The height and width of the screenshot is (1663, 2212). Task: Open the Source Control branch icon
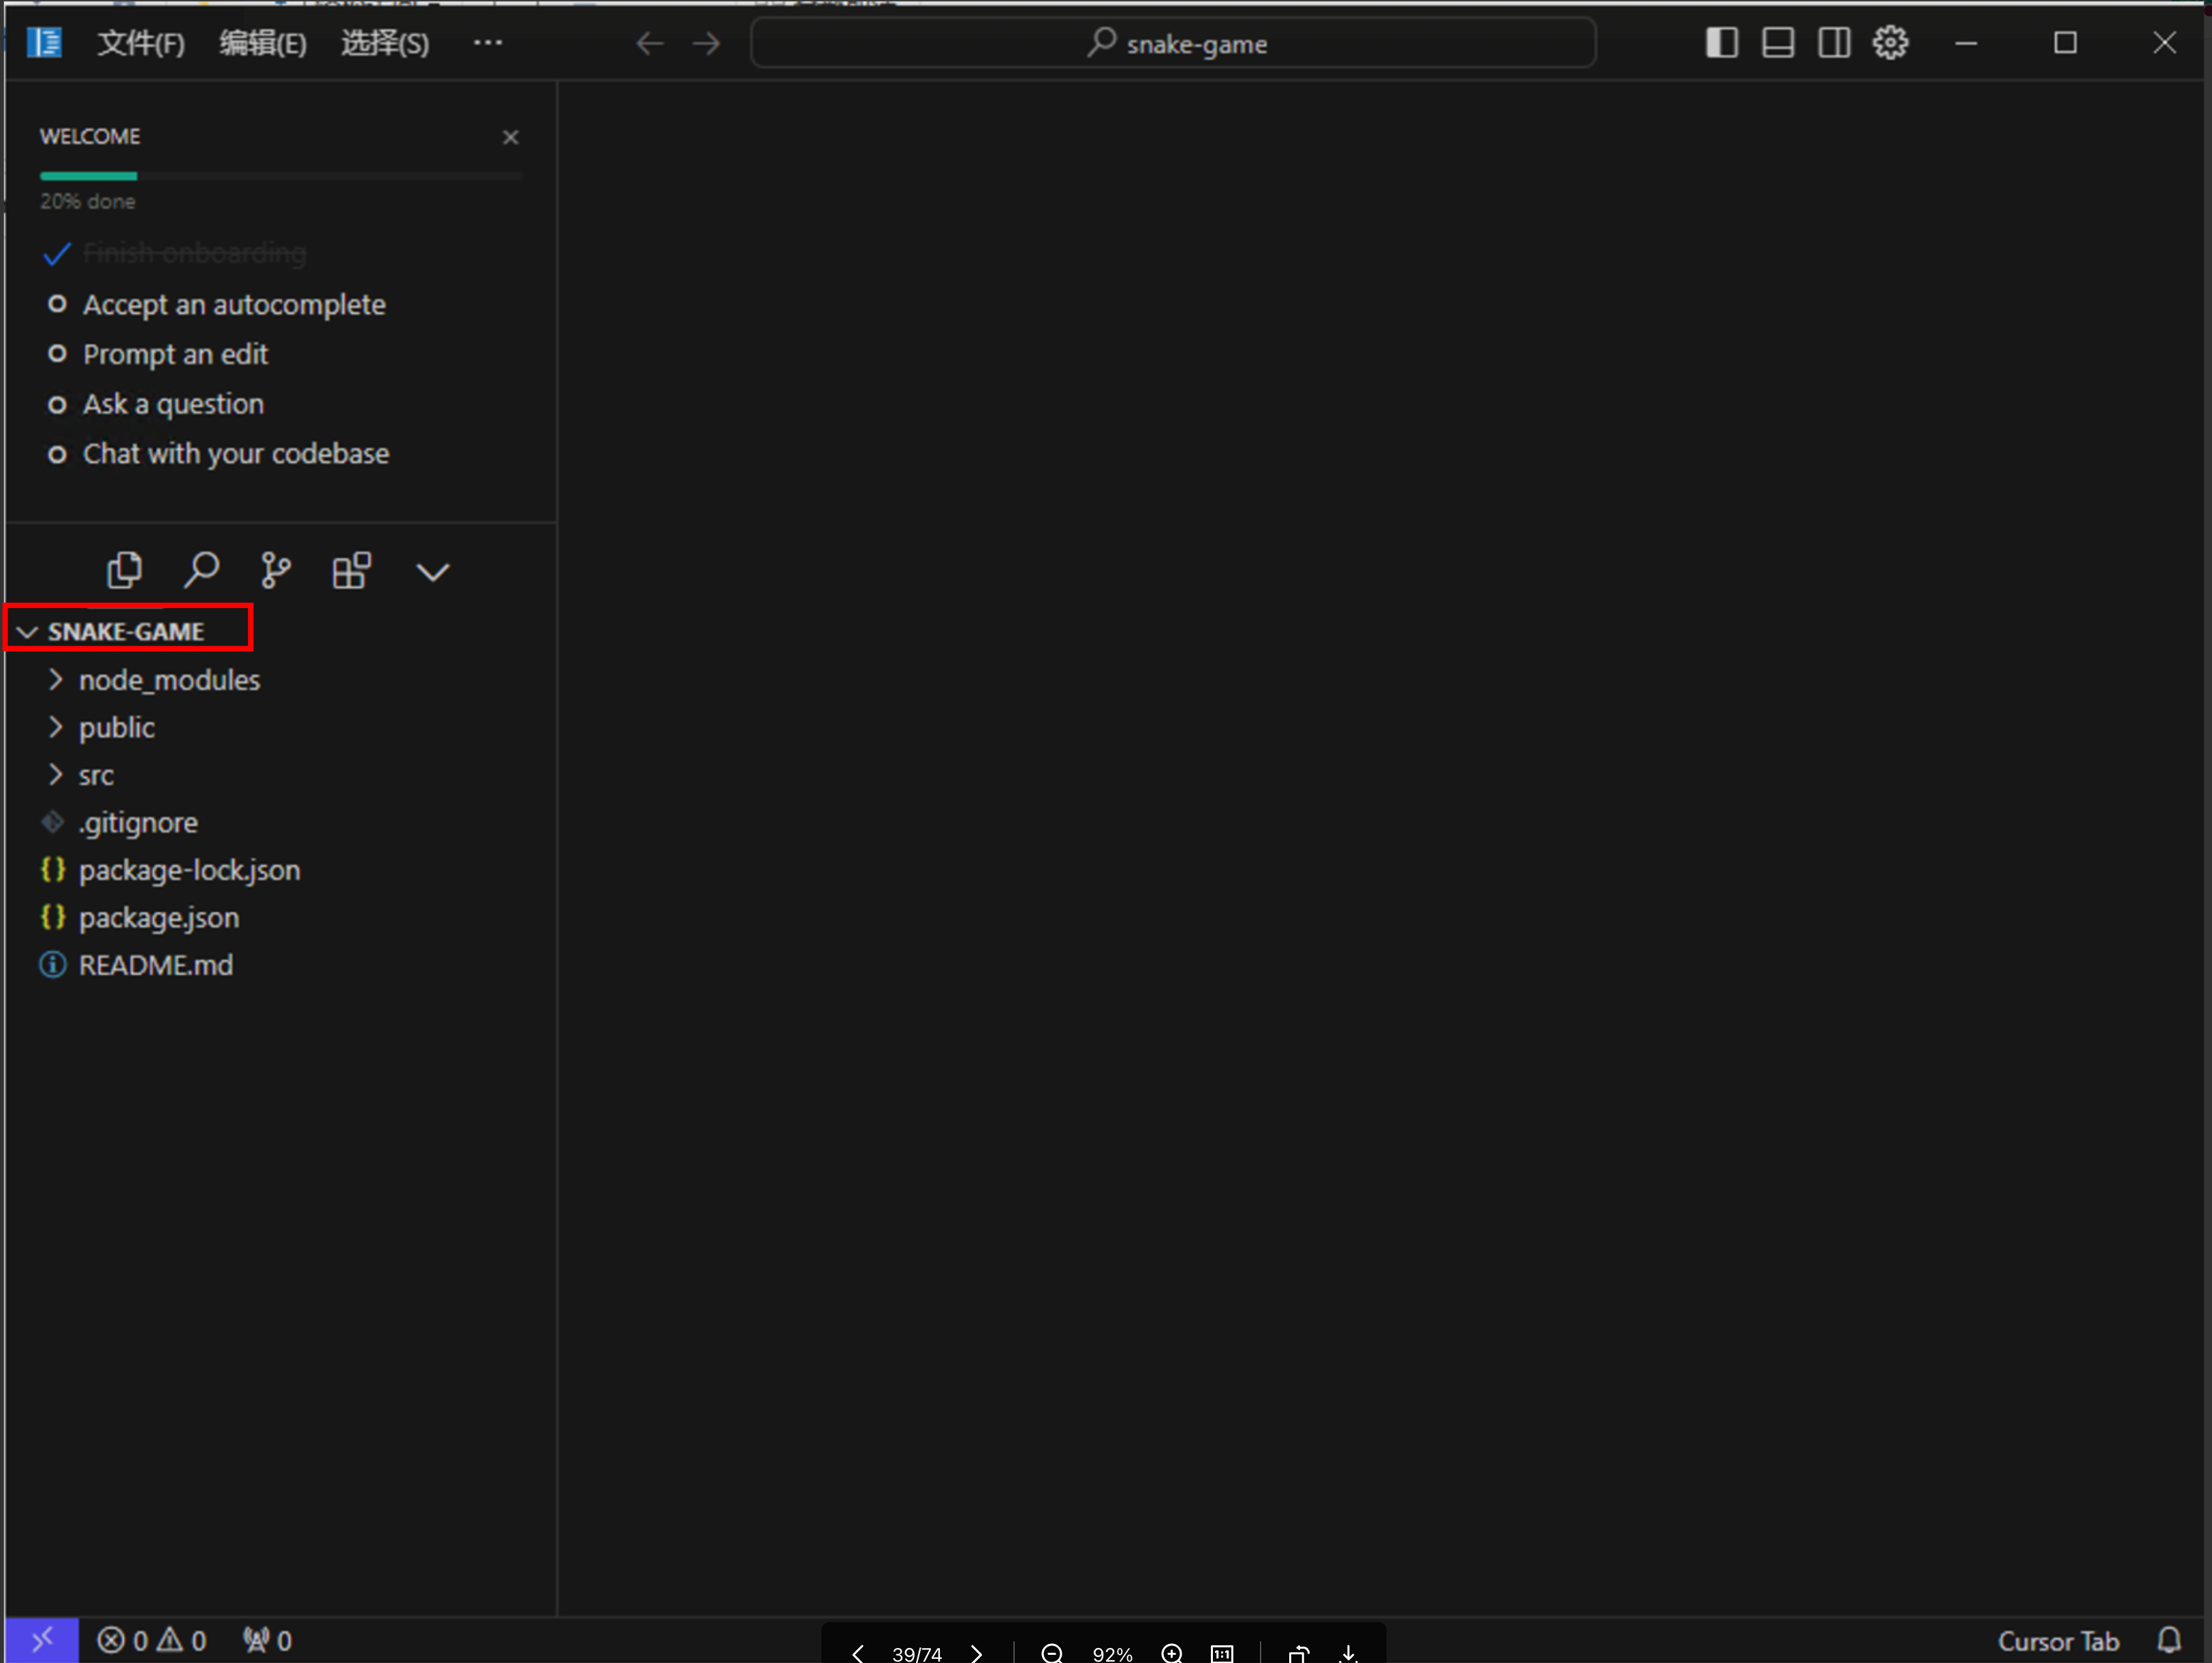(x=275, y=571)
